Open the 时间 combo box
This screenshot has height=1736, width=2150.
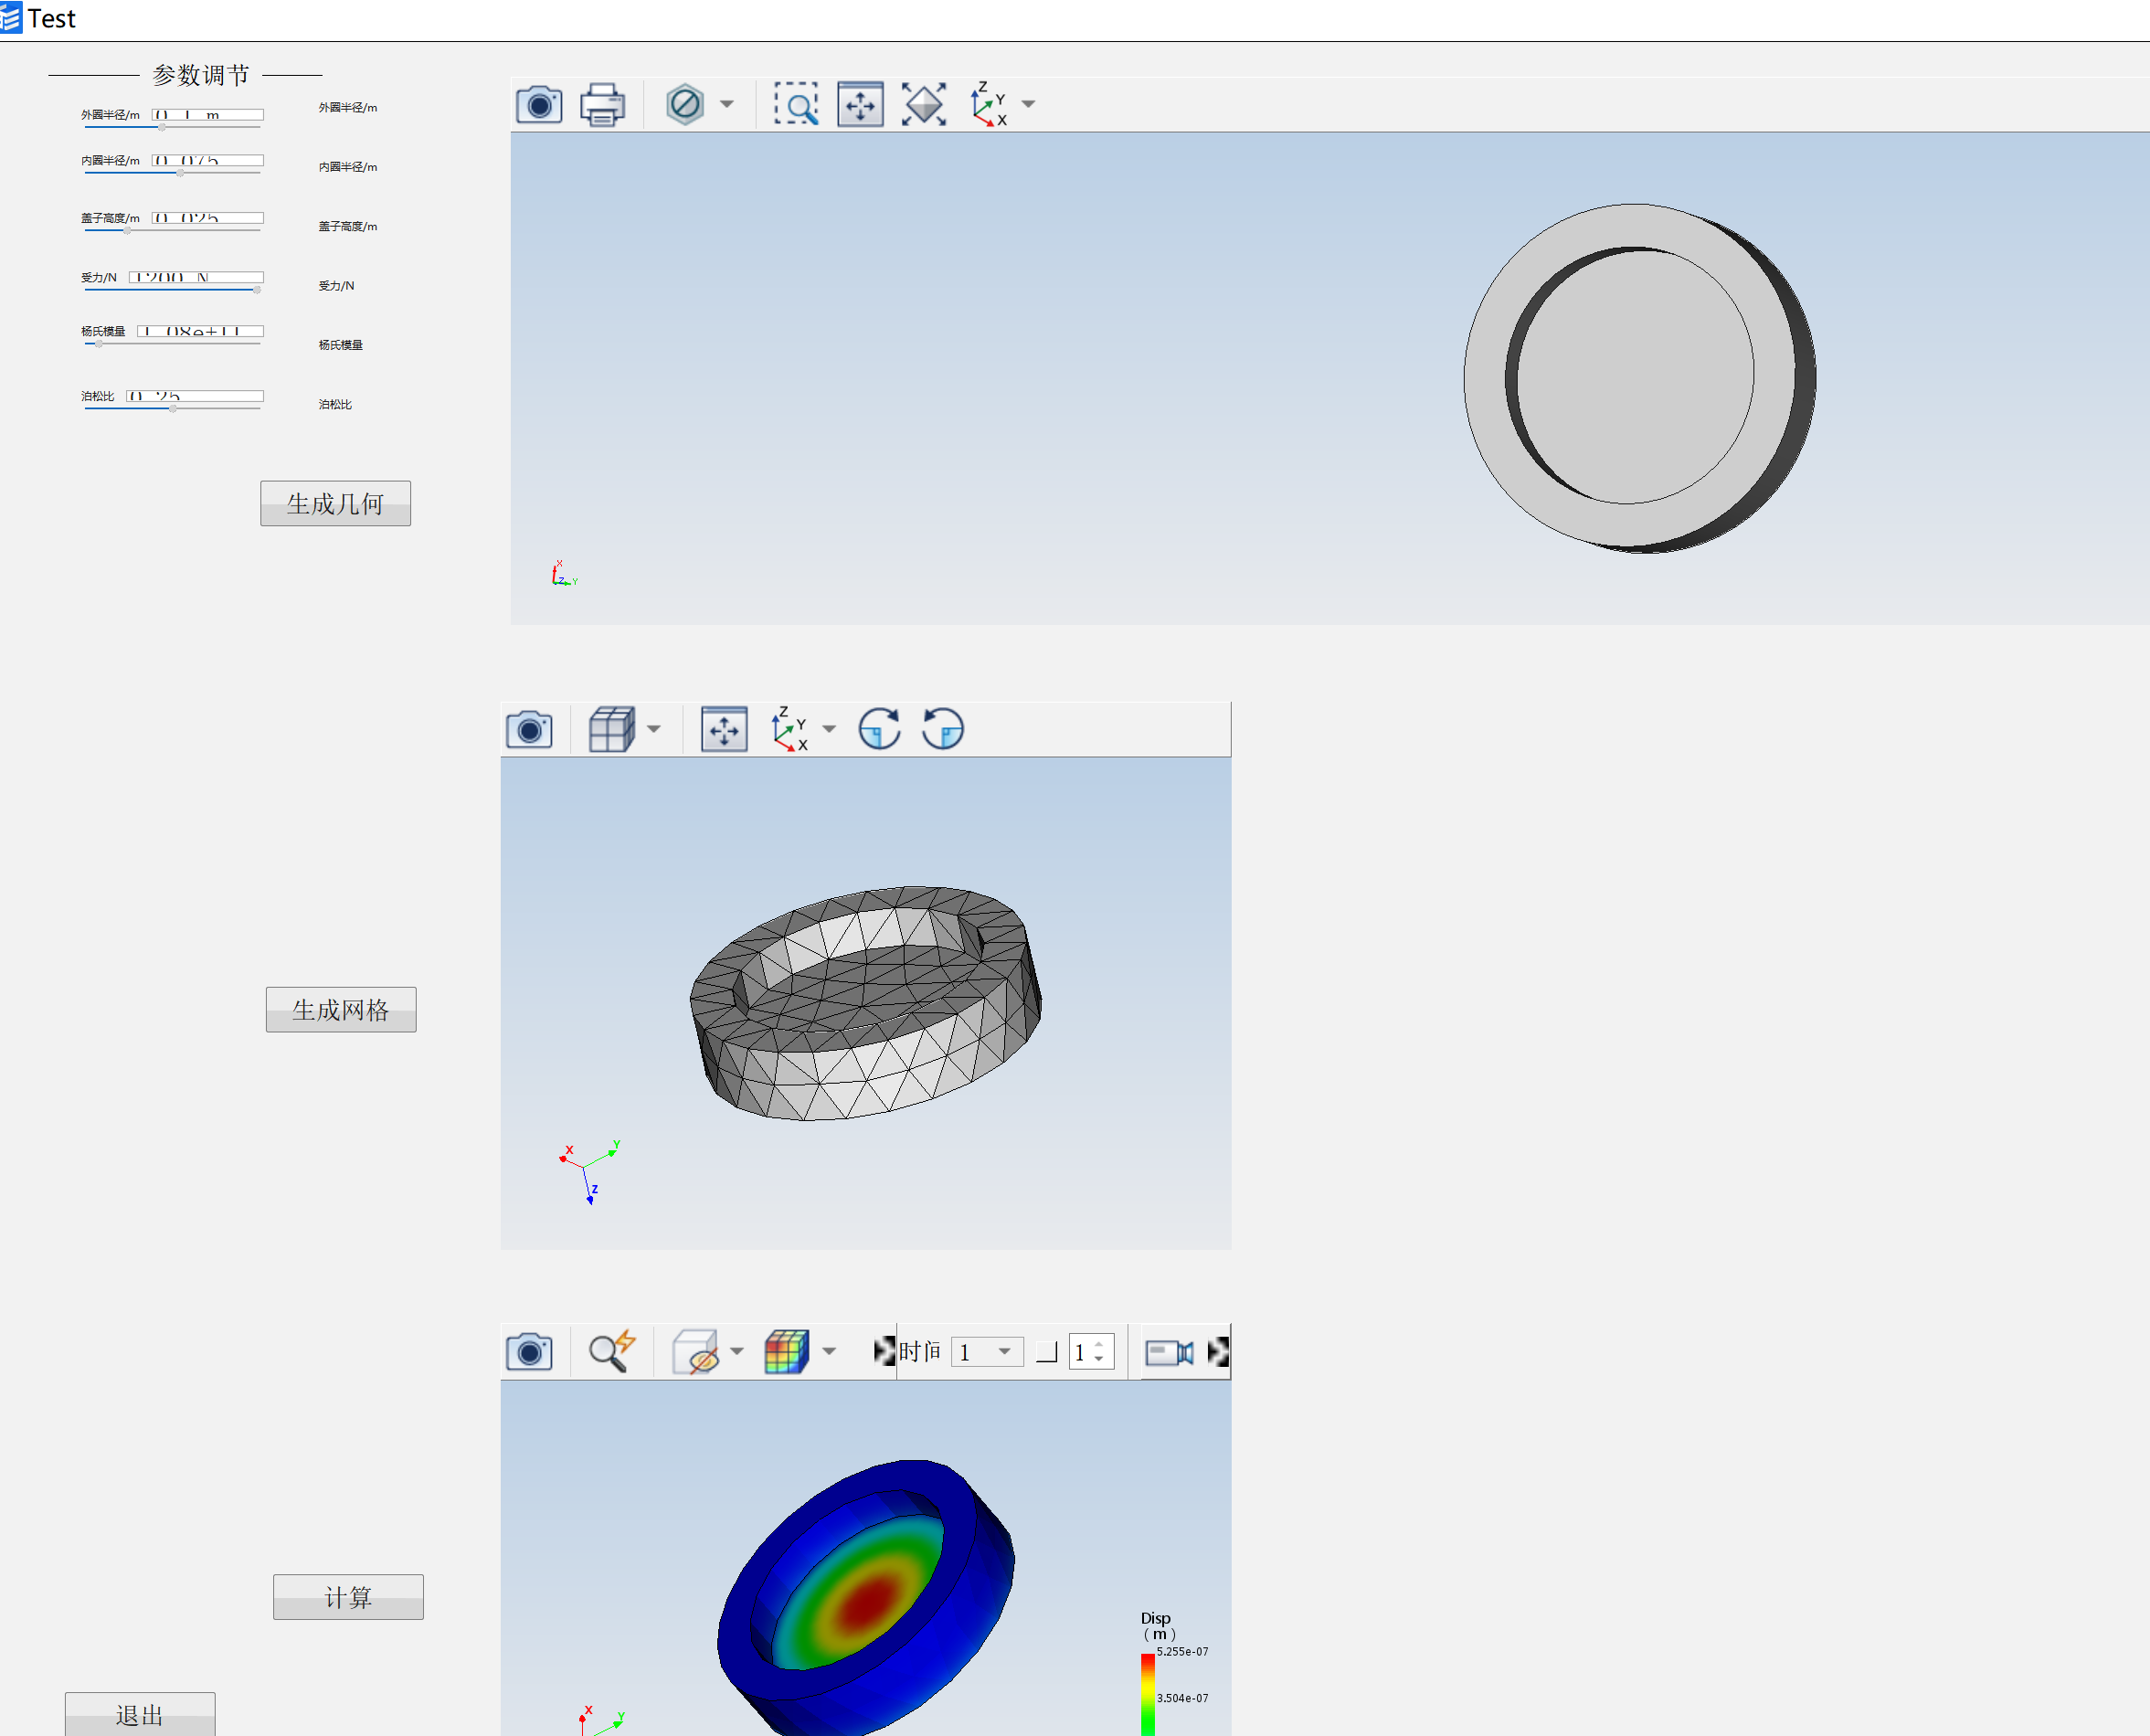pyautogui.click(x=987, y=1352)
